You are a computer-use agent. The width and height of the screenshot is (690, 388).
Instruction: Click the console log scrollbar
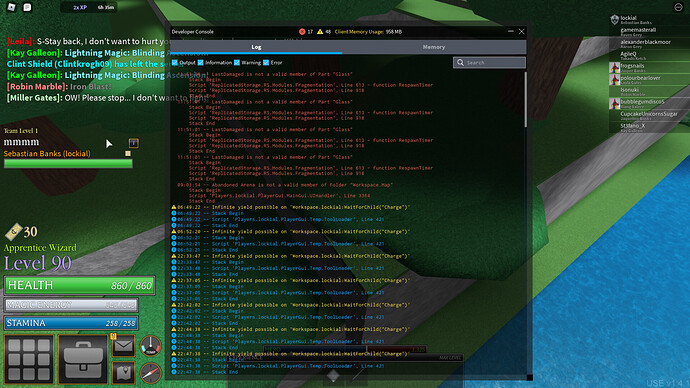pos(525,99)
